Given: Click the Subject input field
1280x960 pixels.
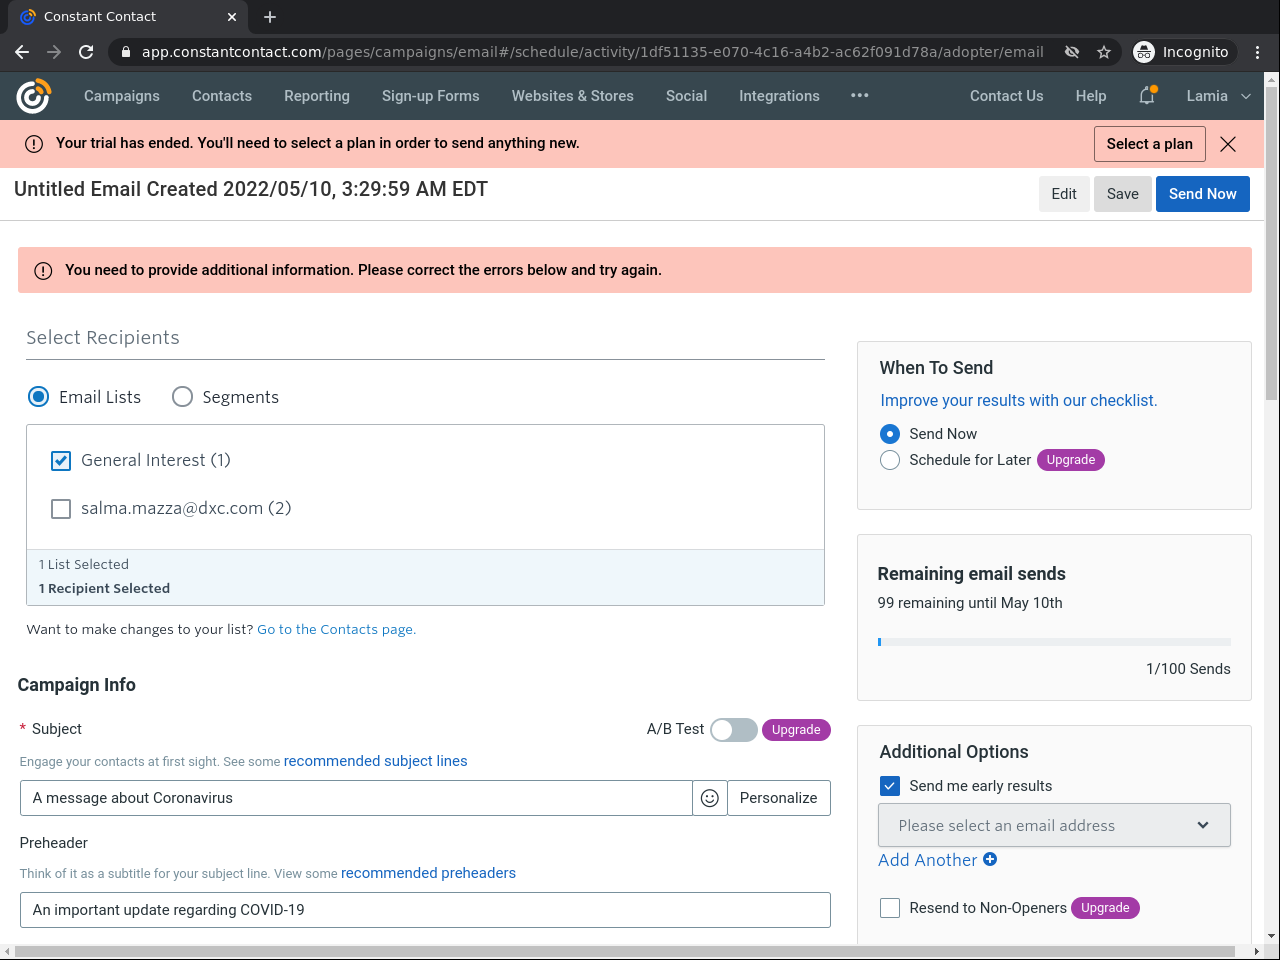Looking at the screenshot, I should pyautogui.click(x=356, y=798).
